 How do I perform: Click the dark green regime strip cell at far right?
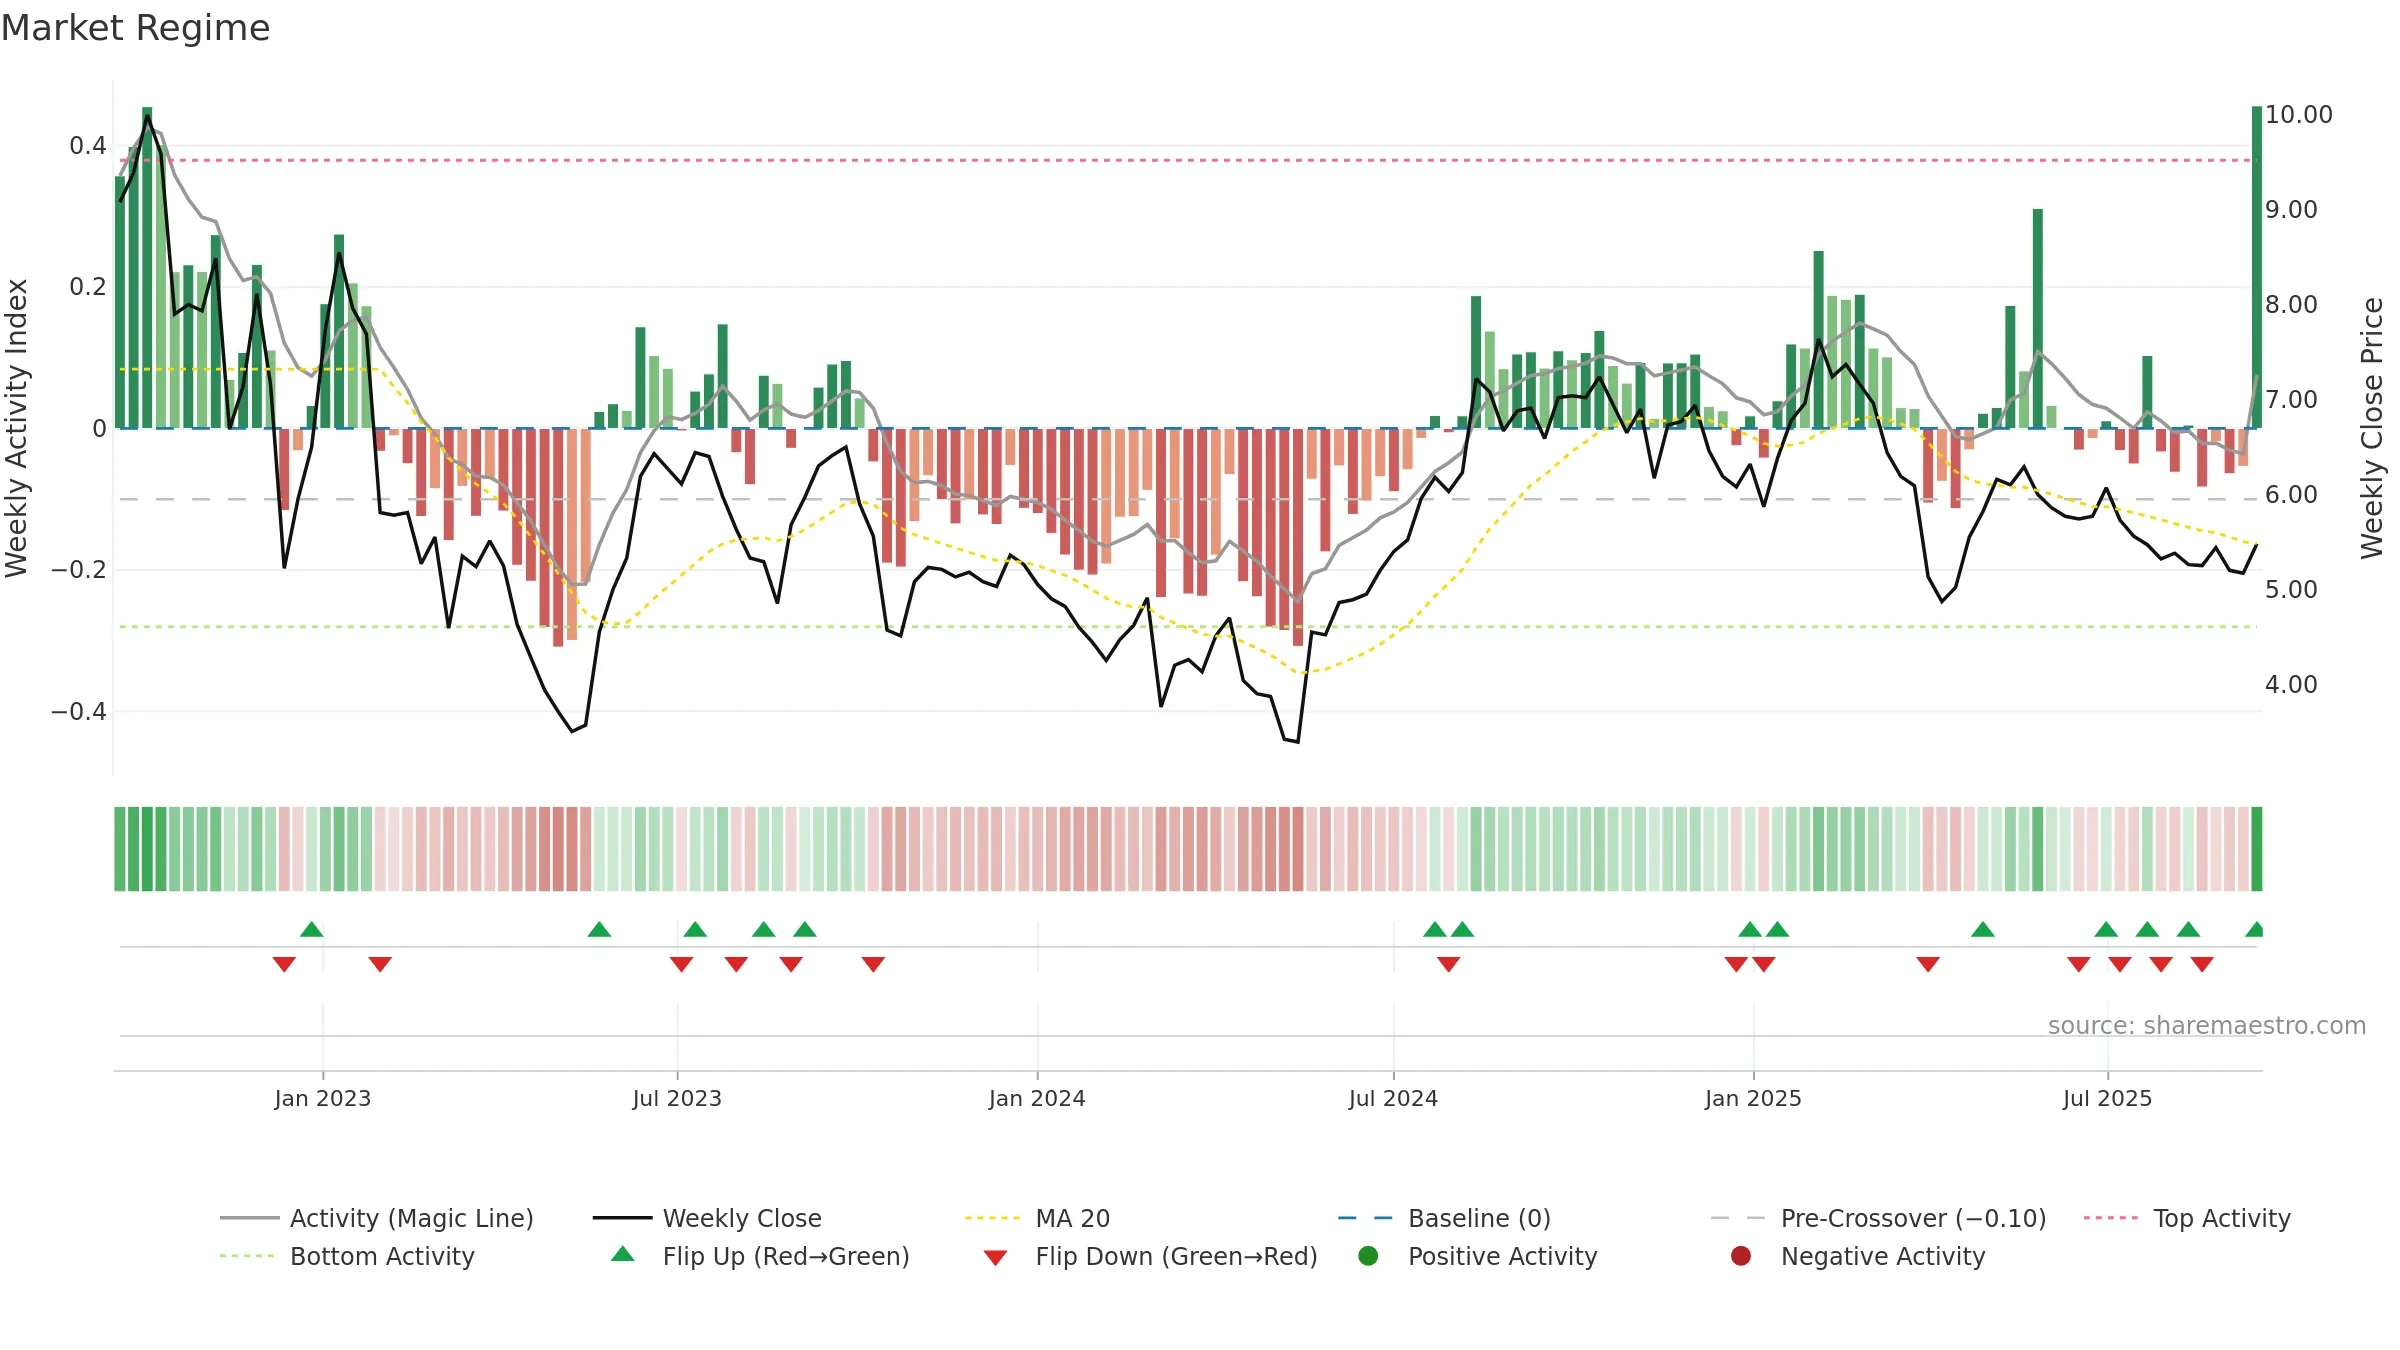click(x=2257, y=849)
